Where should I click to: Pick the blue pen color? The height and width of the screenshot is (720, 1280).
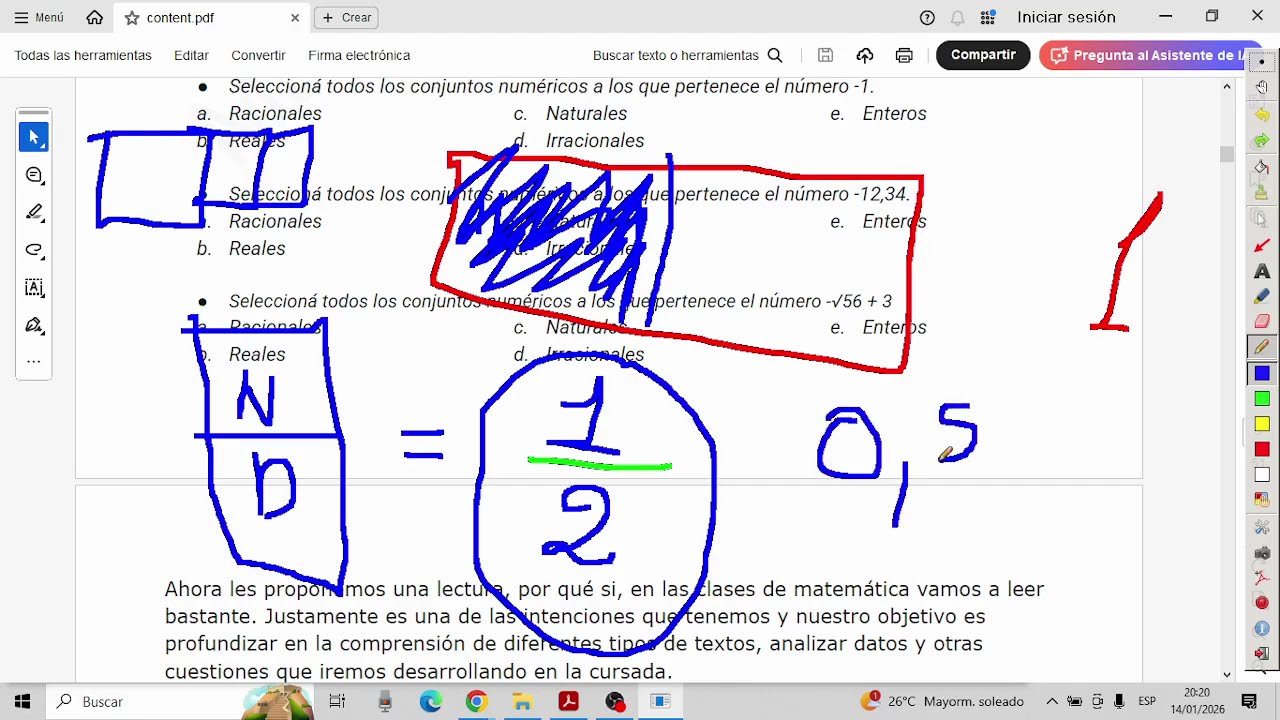(1262, 373)
